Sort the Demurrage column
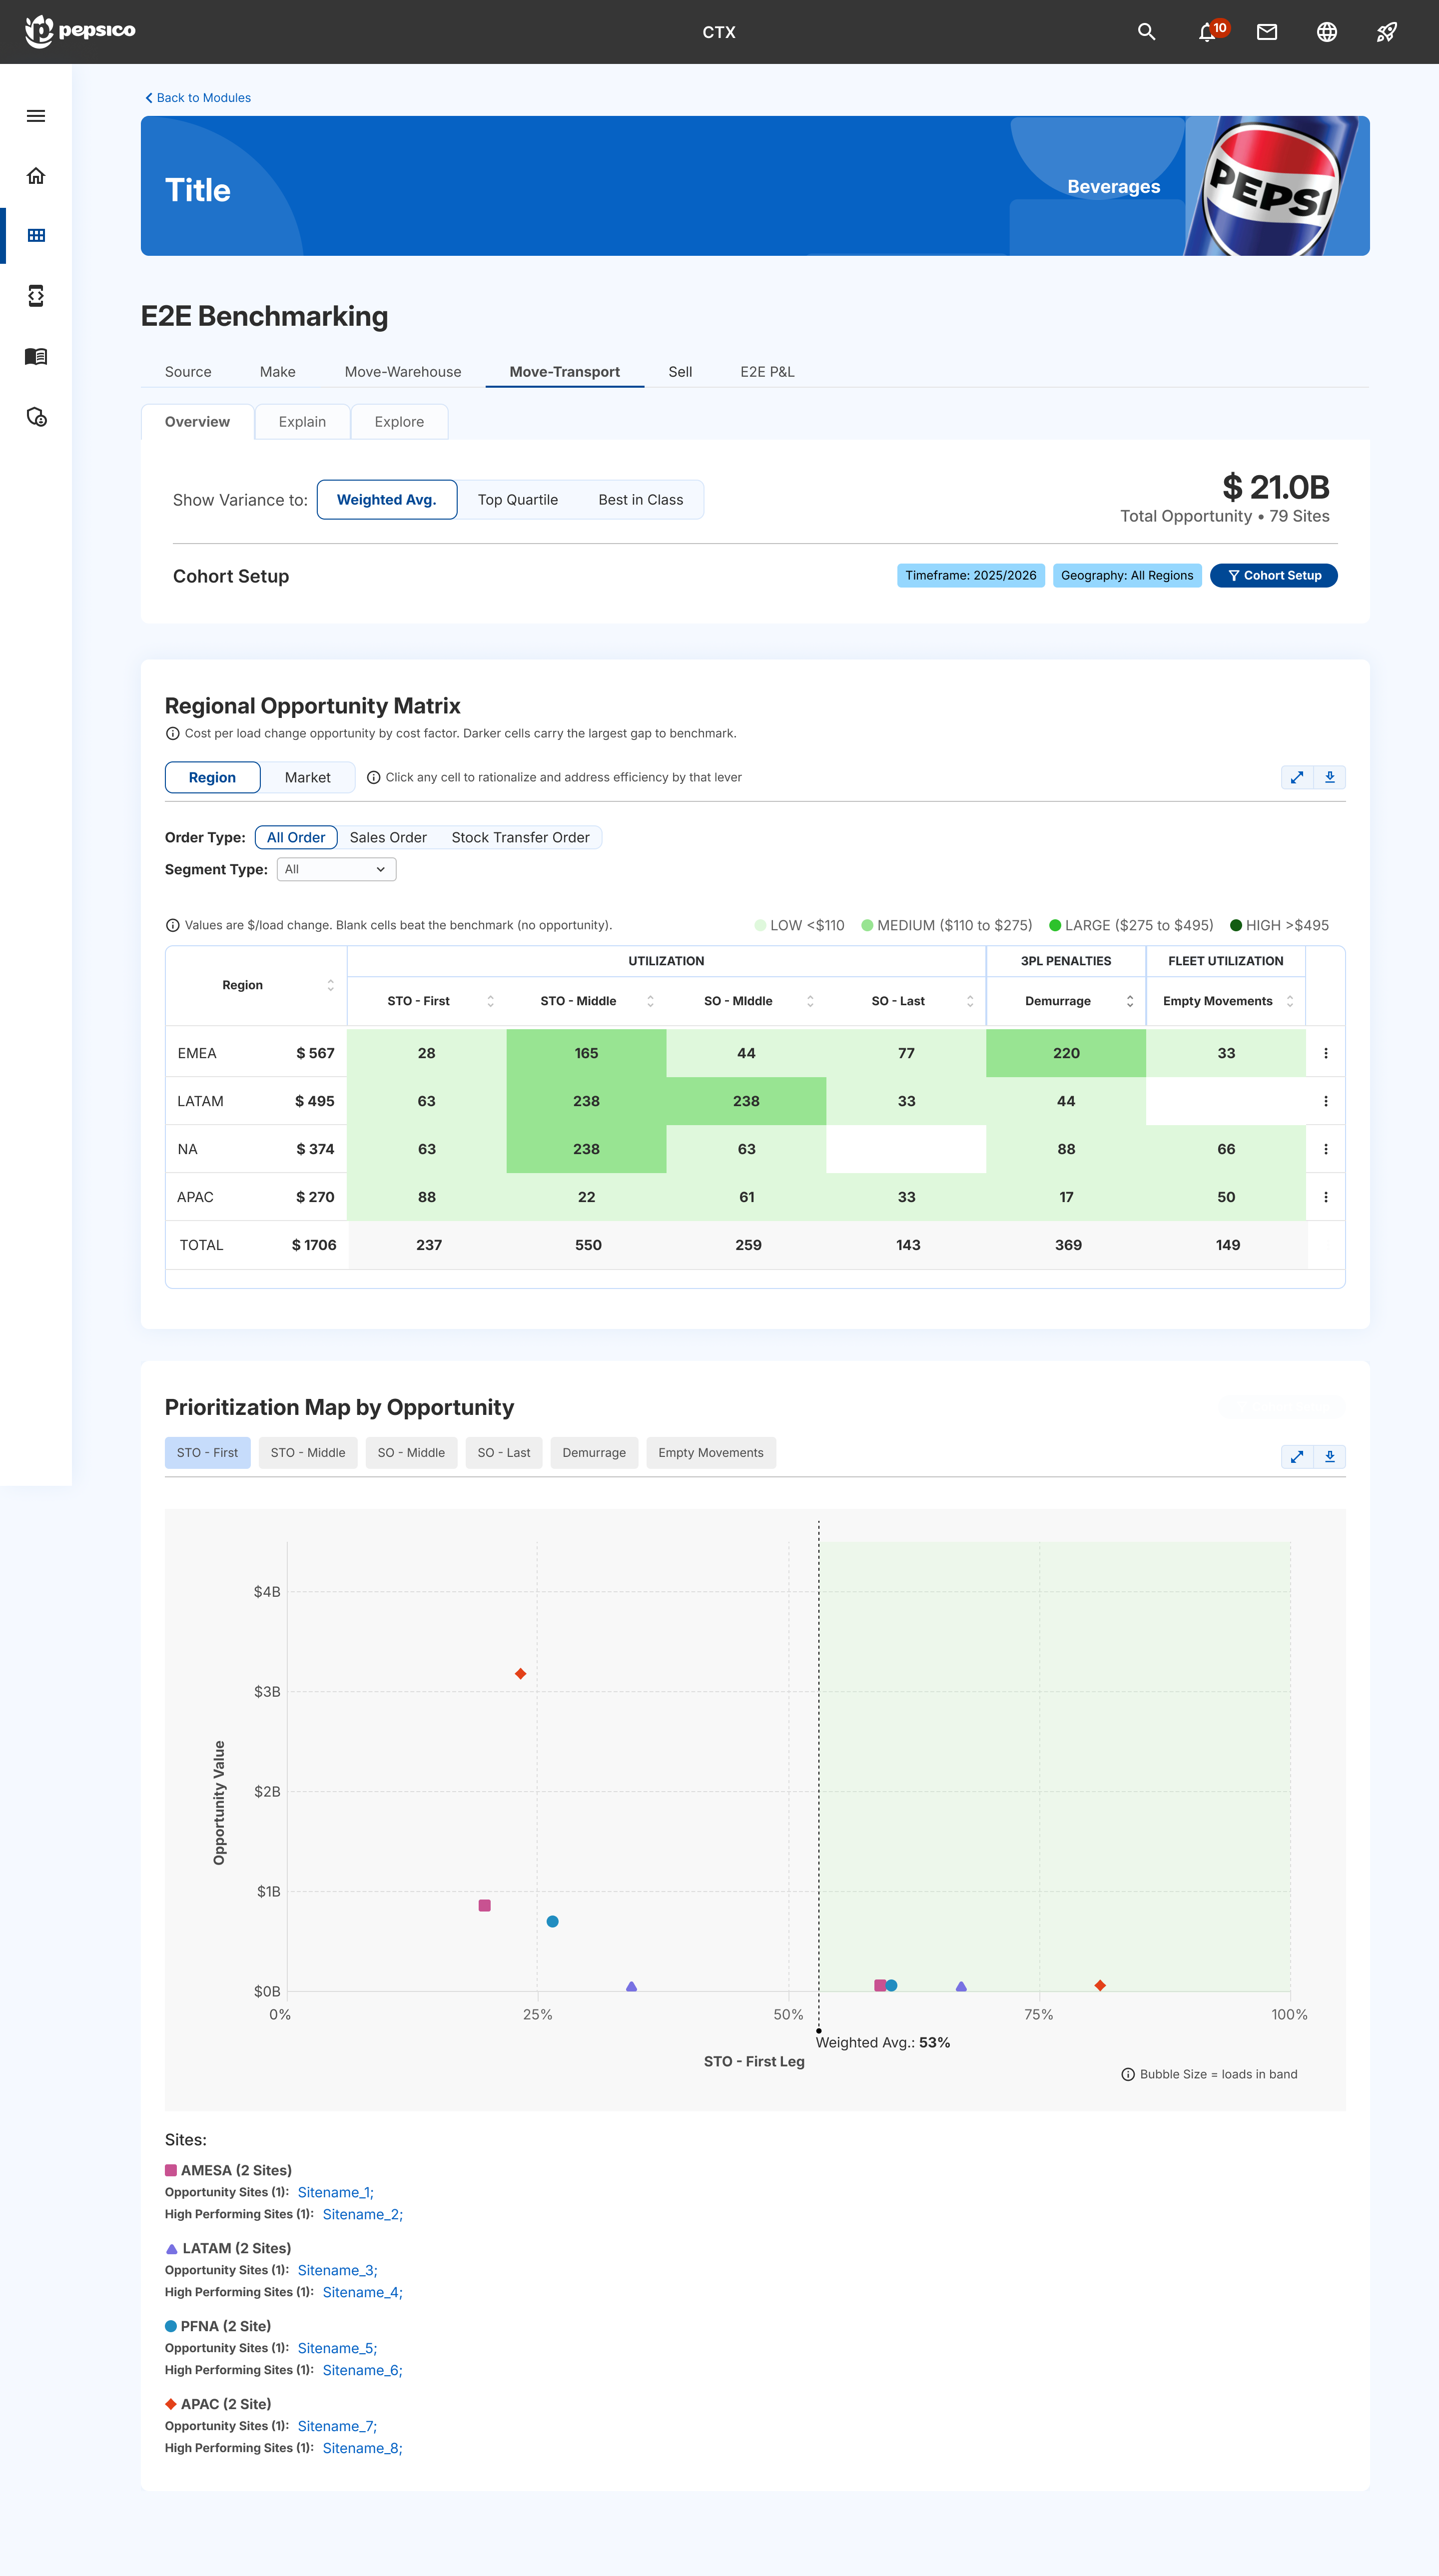The width and height of the screenshot is (1439, 2576). (1130, 1001)
